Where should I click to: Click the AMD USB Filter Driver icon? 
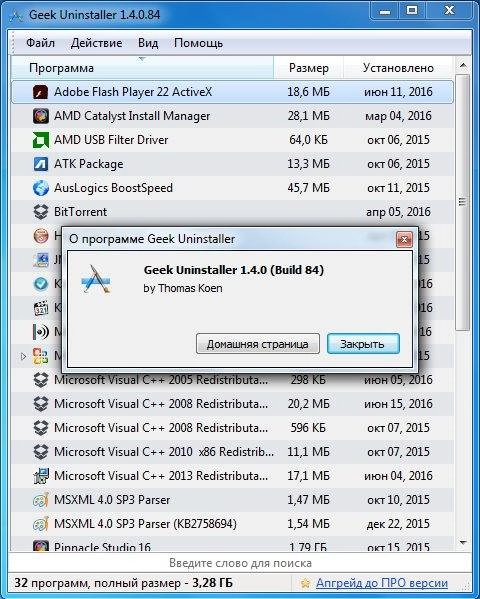click(x=41, y=140)
